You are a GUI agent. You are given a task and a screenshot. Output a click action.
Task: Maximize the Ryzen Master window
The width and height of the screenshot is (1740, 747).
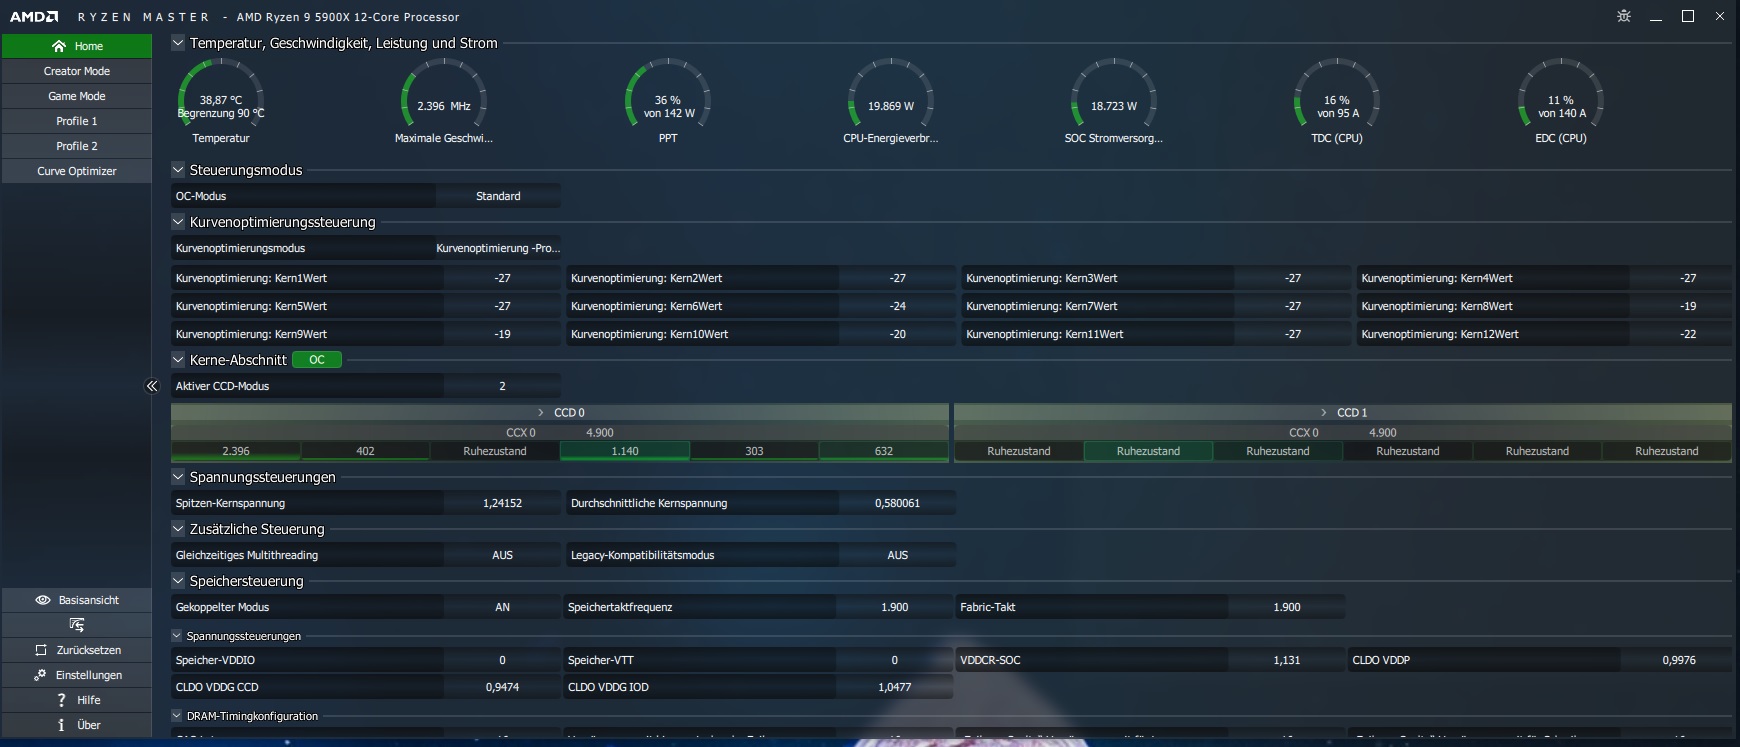pyautogui.click(x=1688, y=16)
